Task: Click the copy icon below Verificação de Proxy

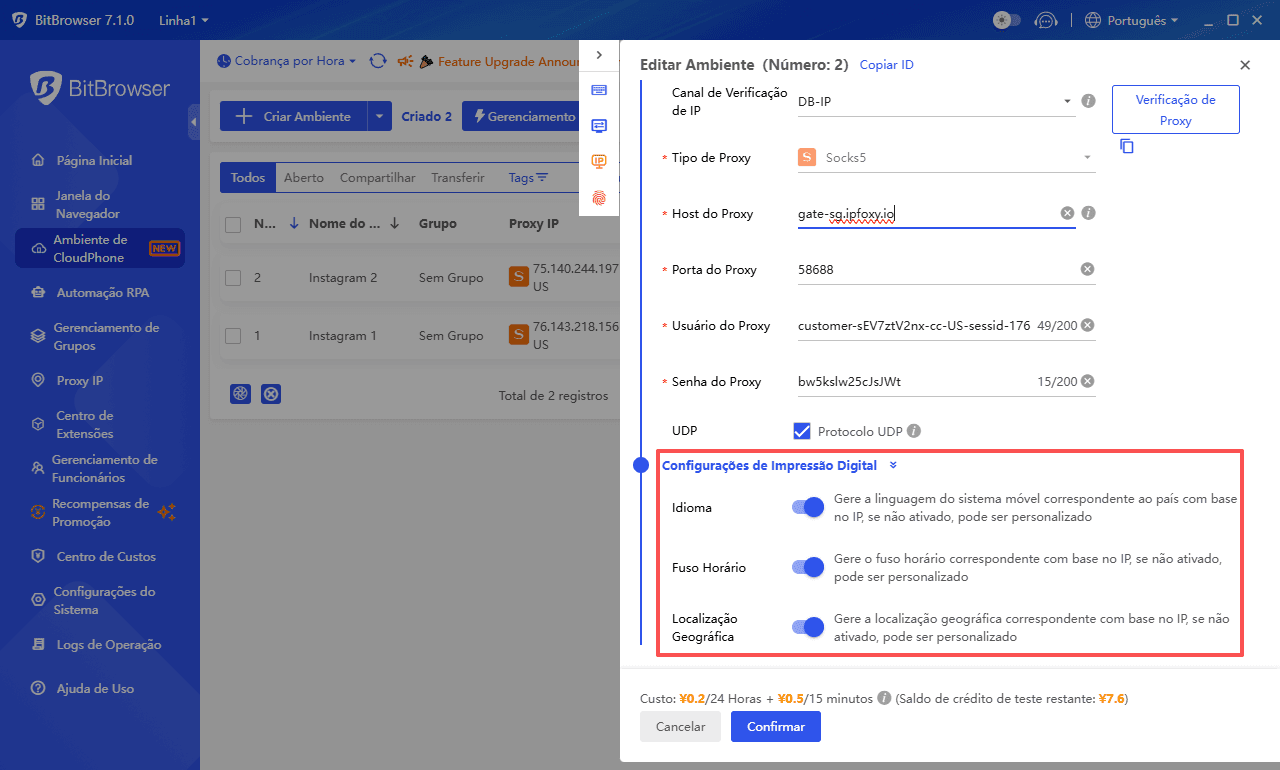Action: point(1127,147)
